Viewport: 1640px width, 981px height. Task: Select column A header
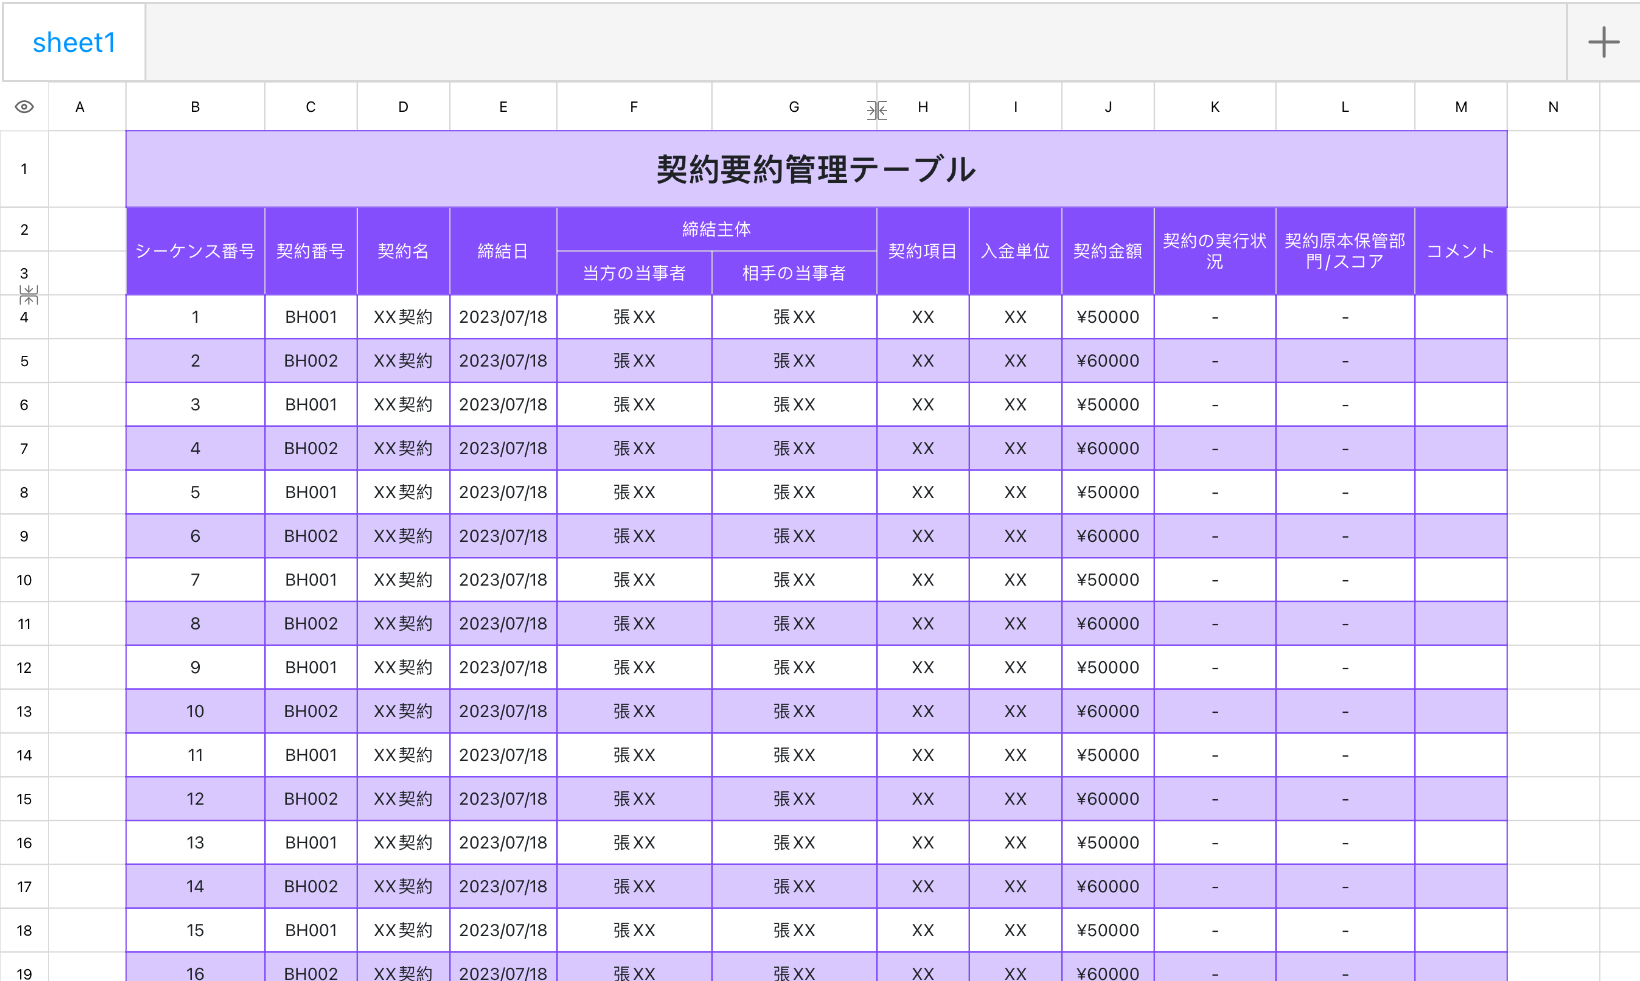pos(80,107)
